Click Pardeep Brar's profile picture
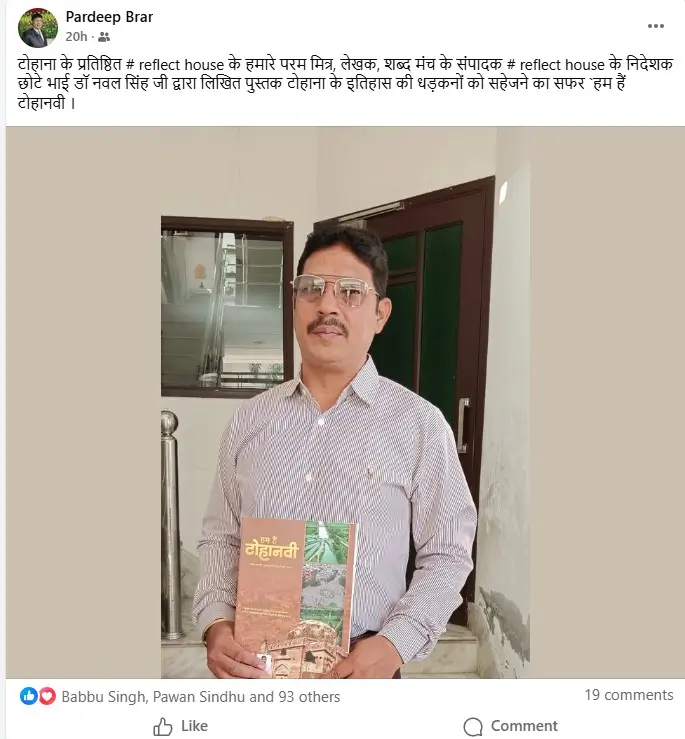This screenshot has width=685, height=739. pos(38,27)
